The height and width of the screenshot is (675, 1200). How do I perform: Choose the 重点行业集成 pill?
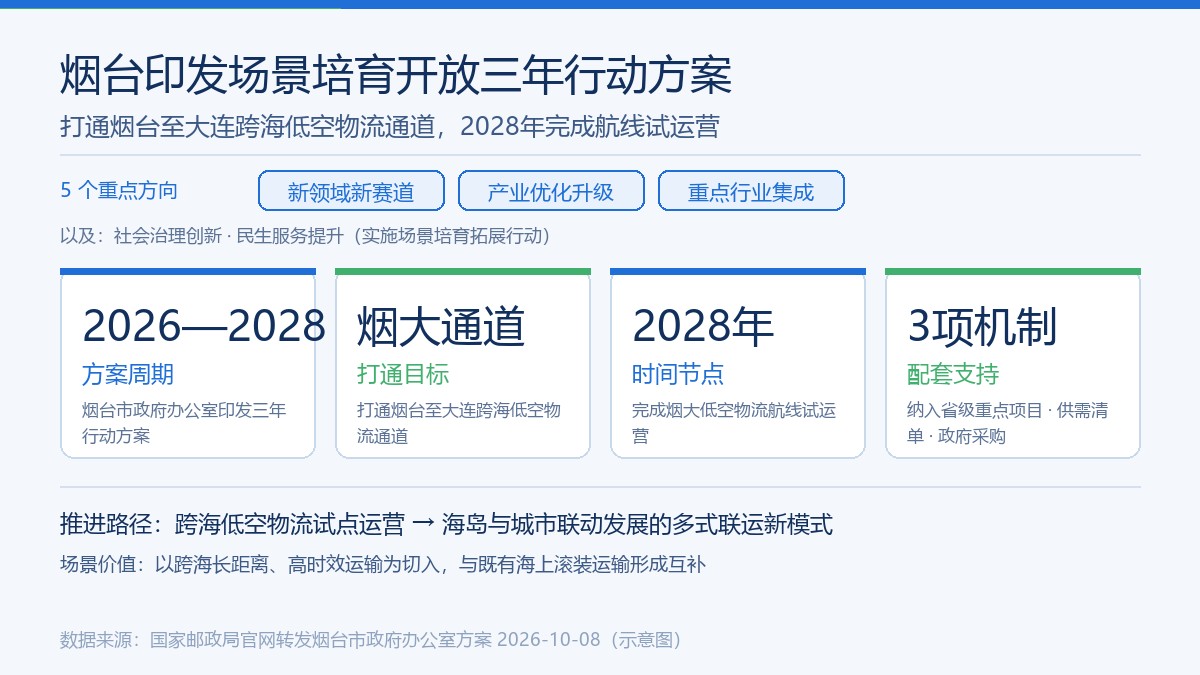751,191
